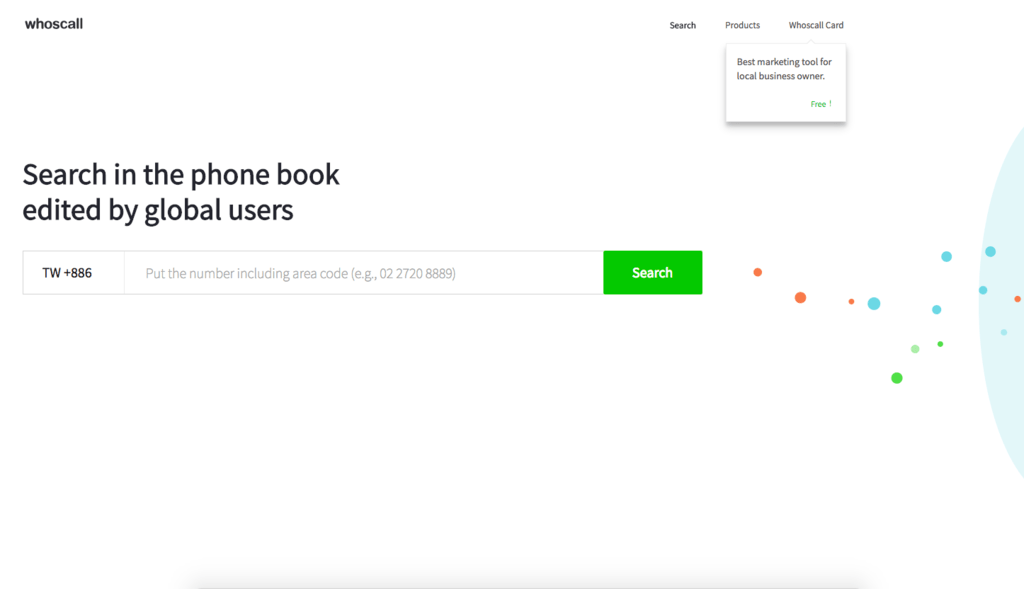Image resolution: width=1024 pixels, height=589 pixels.
Task: Click the leftmost orange dot
Action: (757, 272)
